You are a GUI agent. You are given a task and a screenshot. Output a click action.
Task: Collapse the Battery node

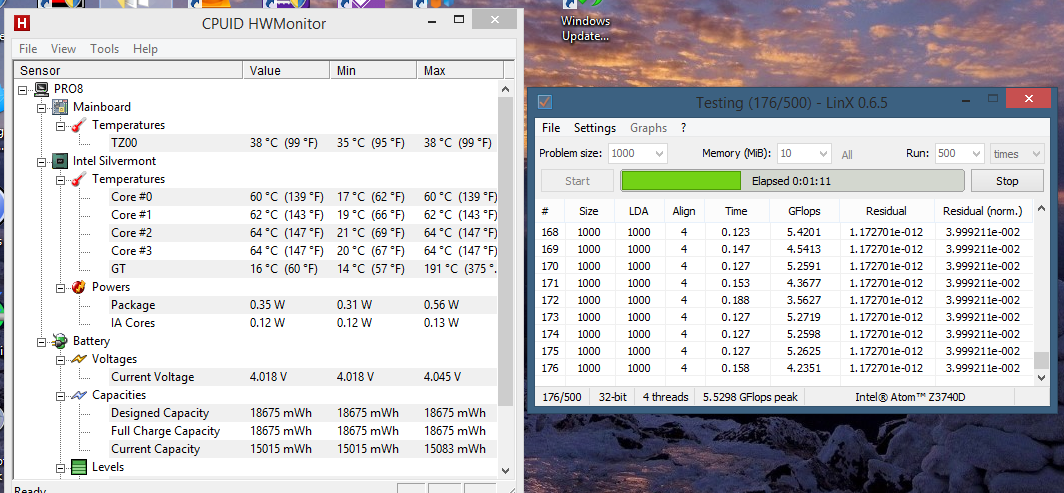click(x=41, y=341)
